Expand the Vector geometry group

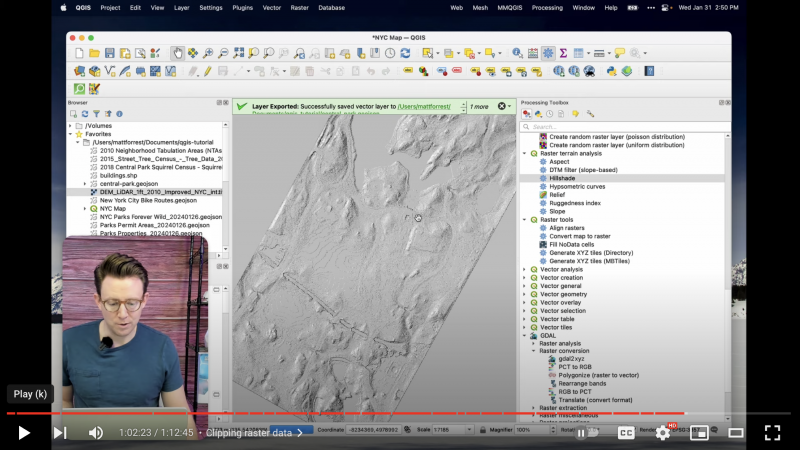click(524, 294)
